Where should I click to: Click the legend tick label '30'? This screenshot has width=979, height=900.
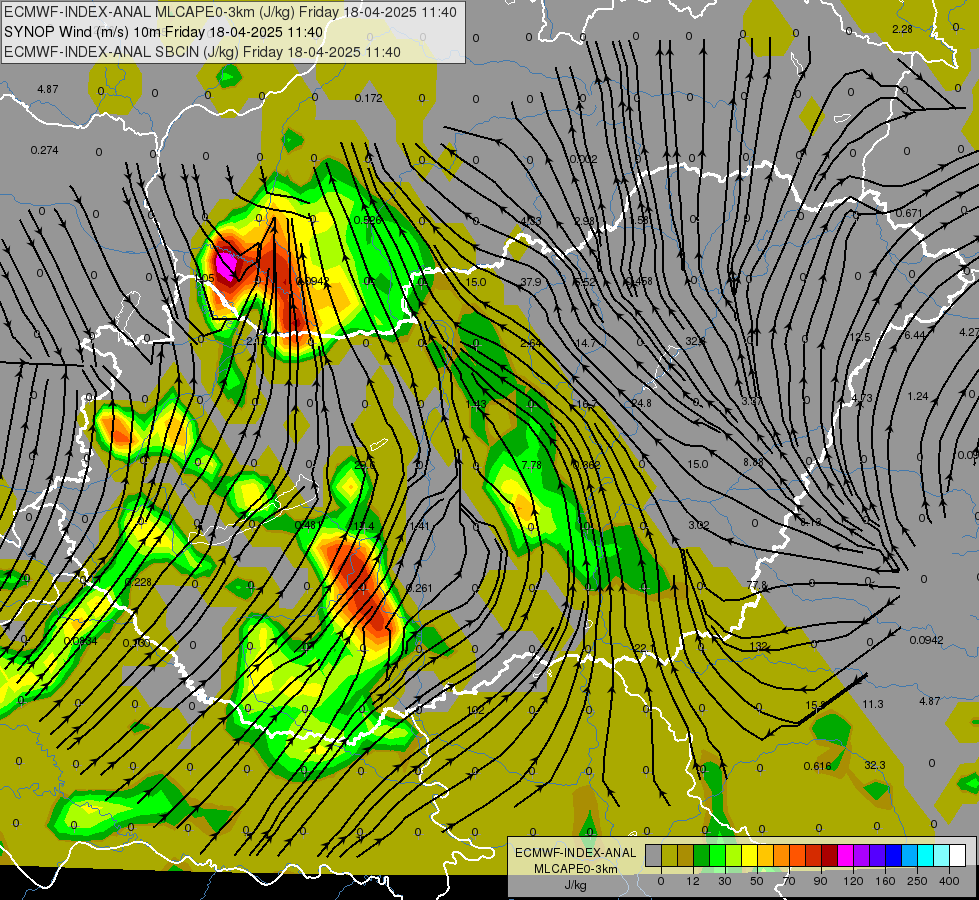[725, 881]
